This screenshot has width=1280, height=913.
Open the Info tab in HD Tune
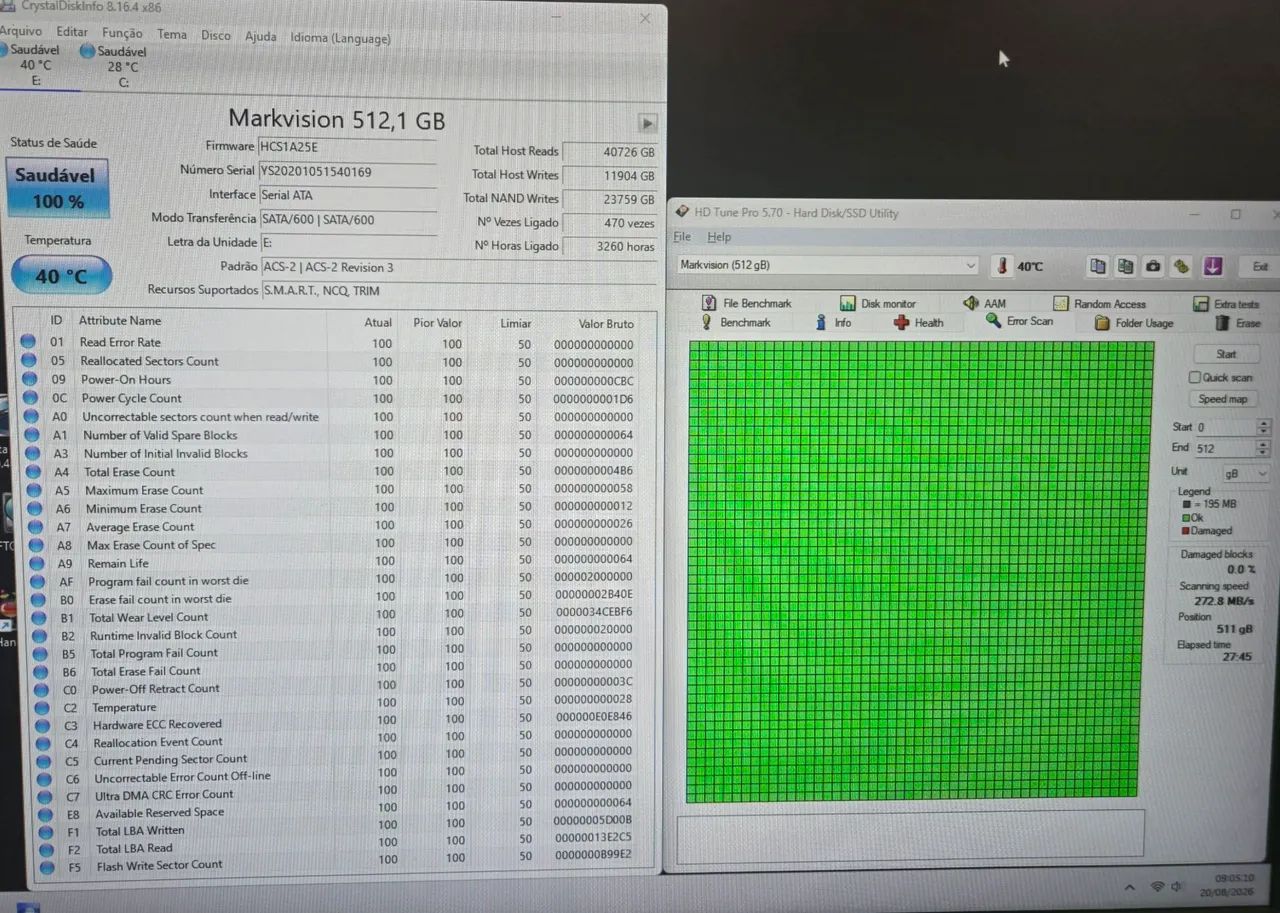tap(833, 322)
